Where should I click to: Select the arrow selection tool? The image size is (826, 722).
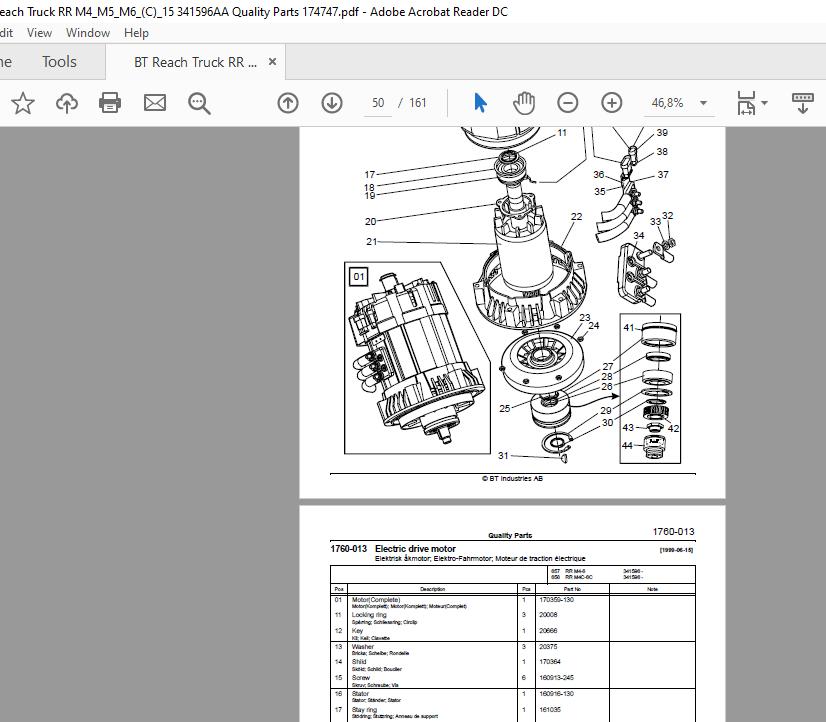point(480,103)
